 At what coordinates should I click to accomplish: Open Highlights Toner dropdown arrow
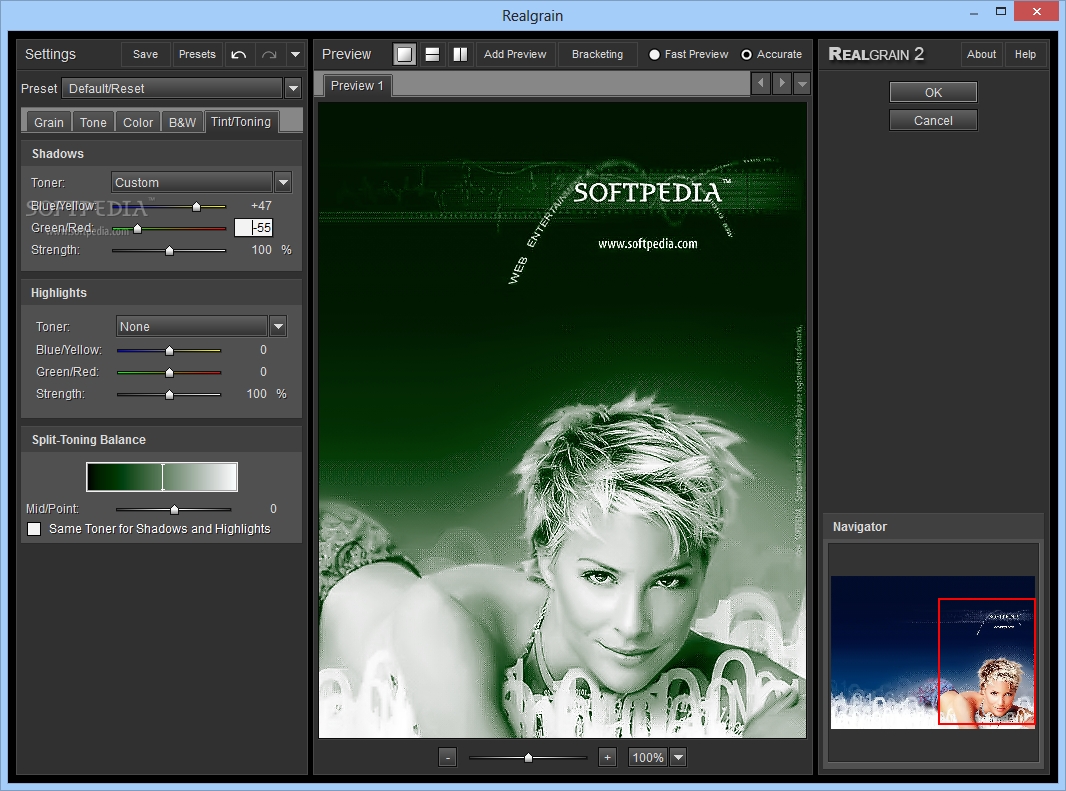pyautogui.click(x=278, y=326)
